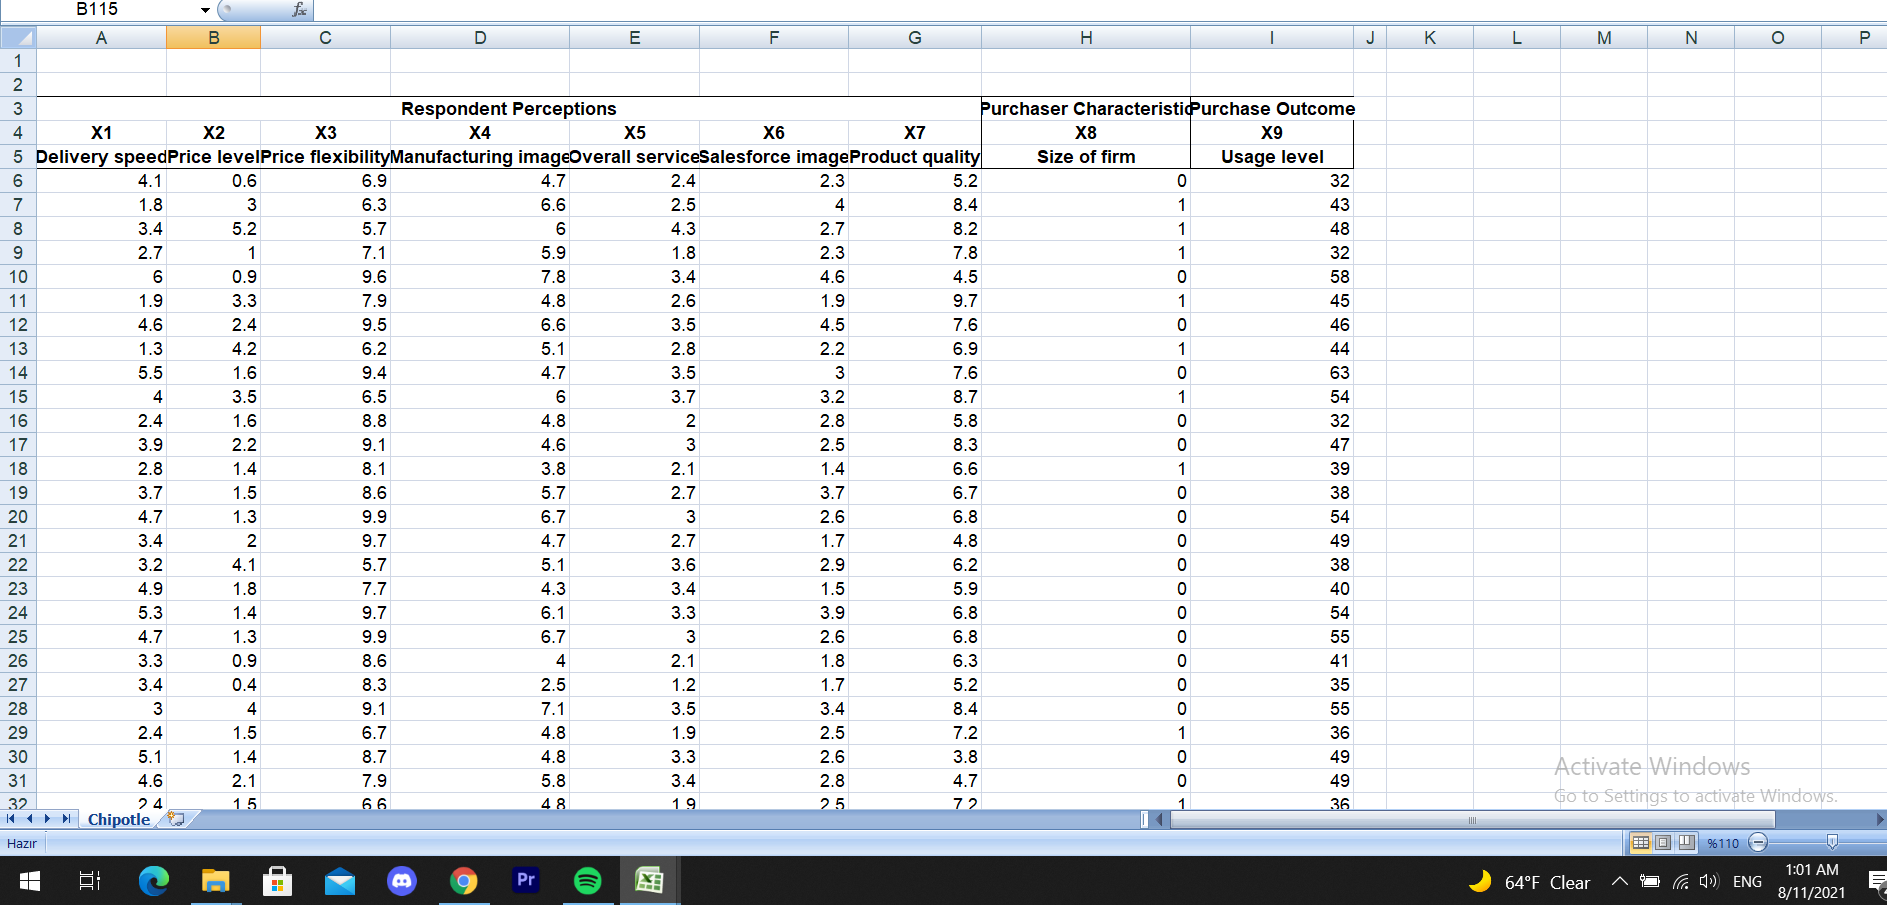
Task: Open Spotify from the taskbar
Action: click(588, 881)
